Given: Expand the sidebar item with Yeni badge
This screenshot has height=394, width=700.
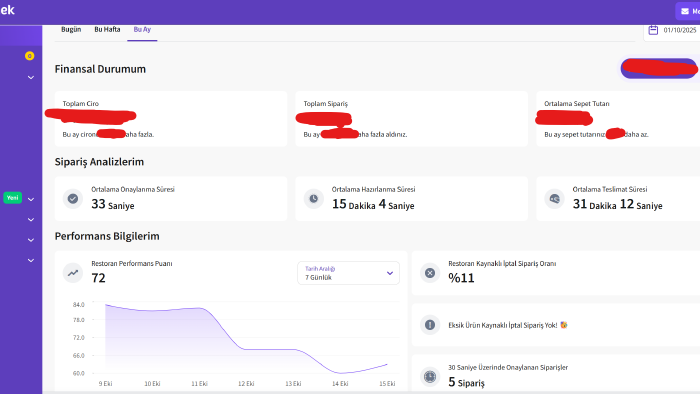Looking at the screenshot, I should click(31, 199).
